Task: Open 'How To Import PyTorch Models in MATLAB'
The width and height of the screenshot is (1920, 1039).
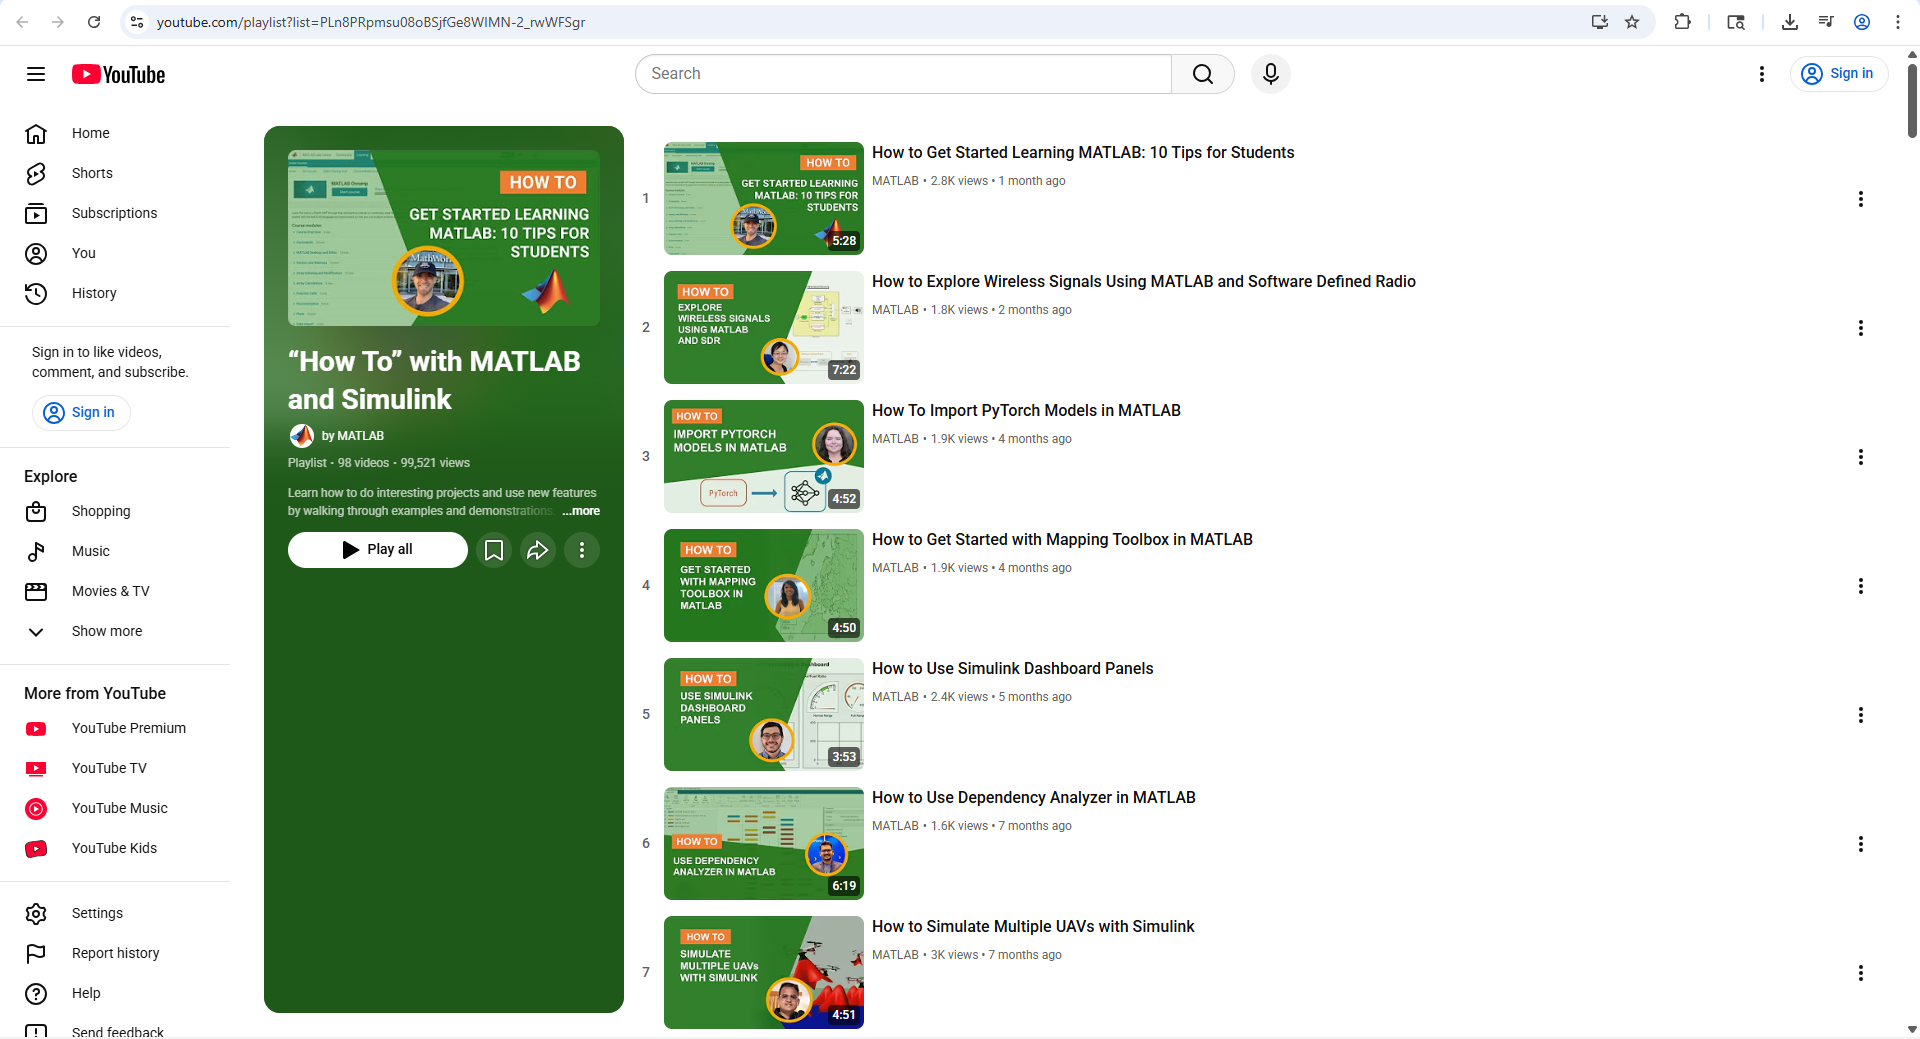Action: click(x=1026, y=410)
